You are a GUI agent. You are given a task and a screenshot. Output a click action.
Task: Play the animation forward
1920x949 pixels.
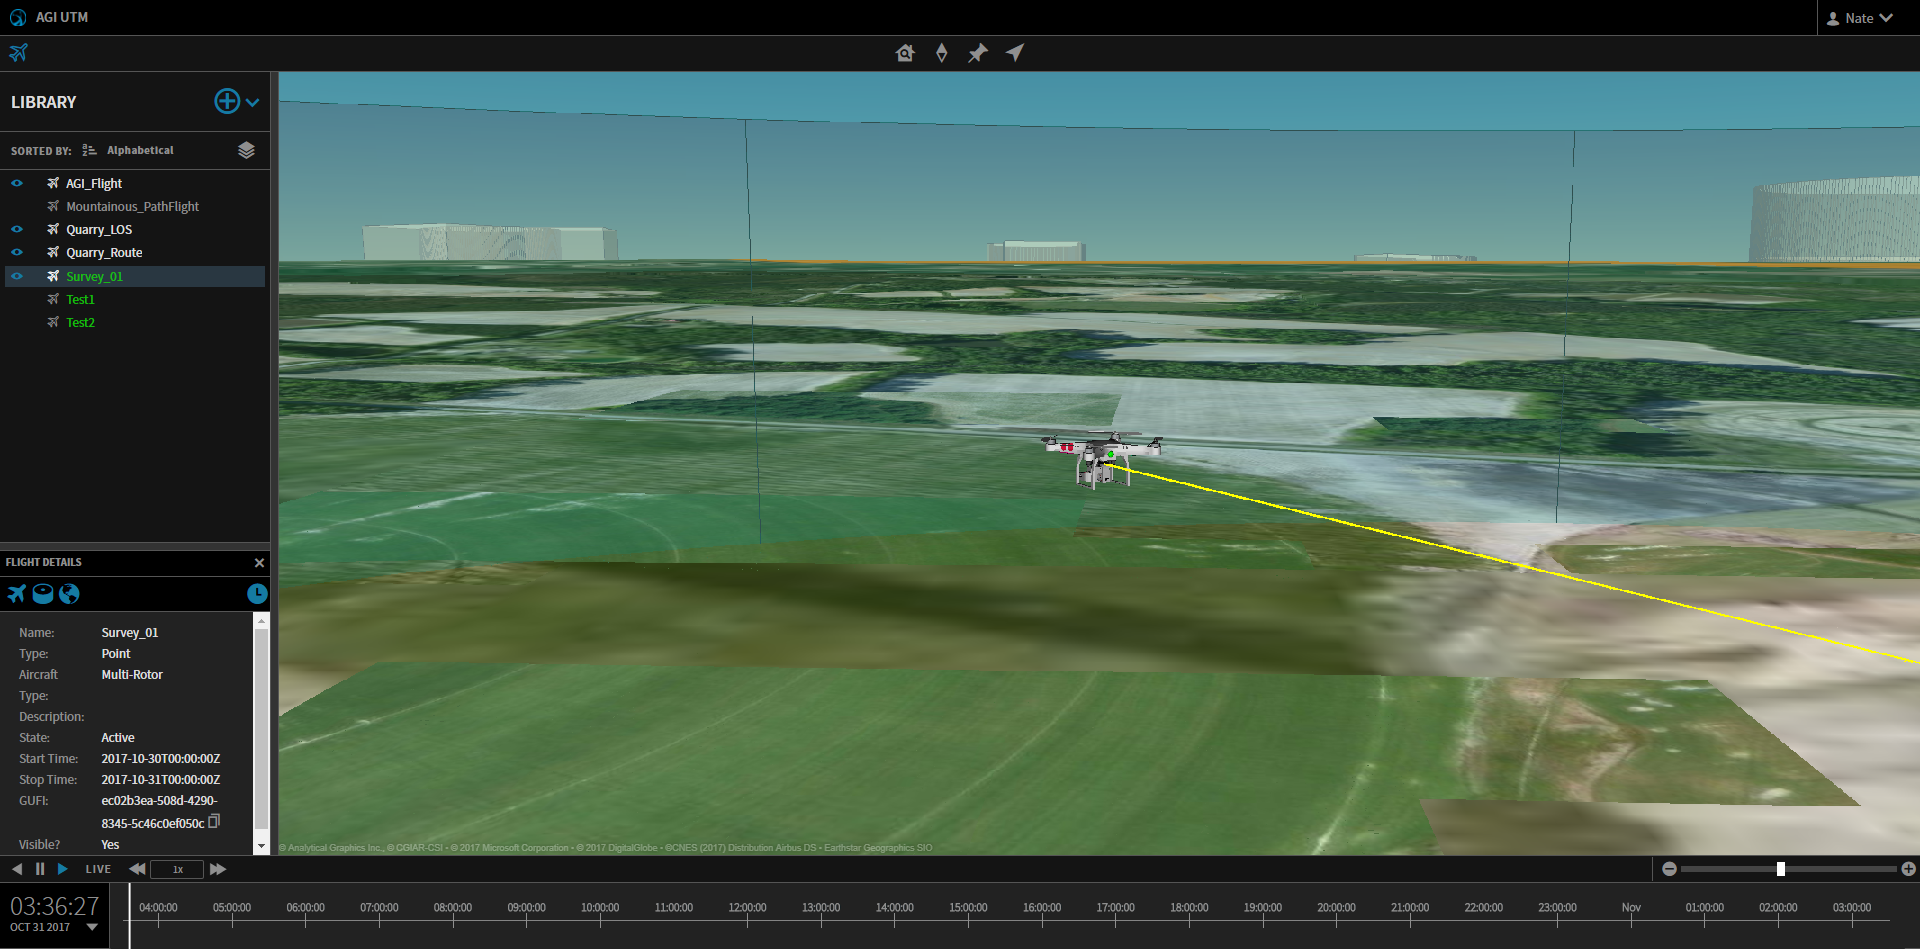click(x=62, y=869)
